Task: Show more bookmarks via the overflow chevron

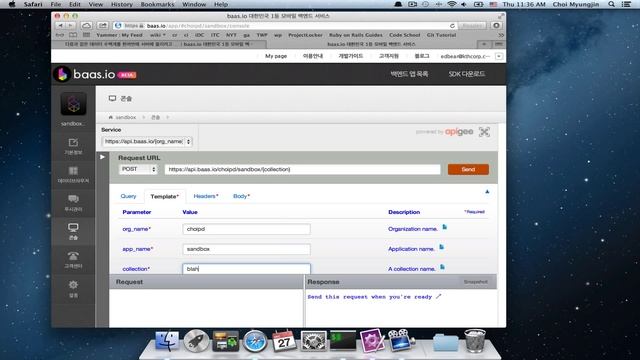Action: [501, 35]
